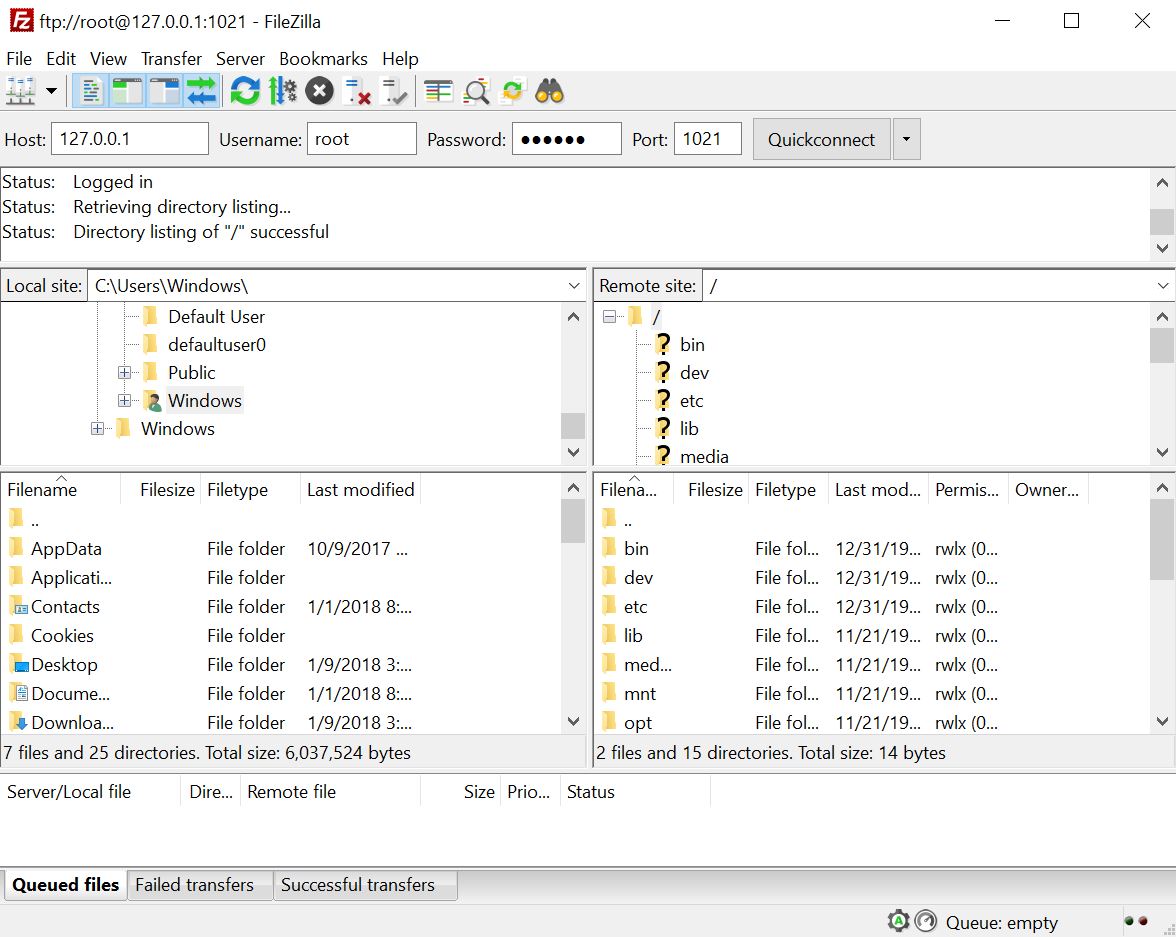Open Site Manager dropdown arrow
1176x937 pixels.
click(51, 92)
